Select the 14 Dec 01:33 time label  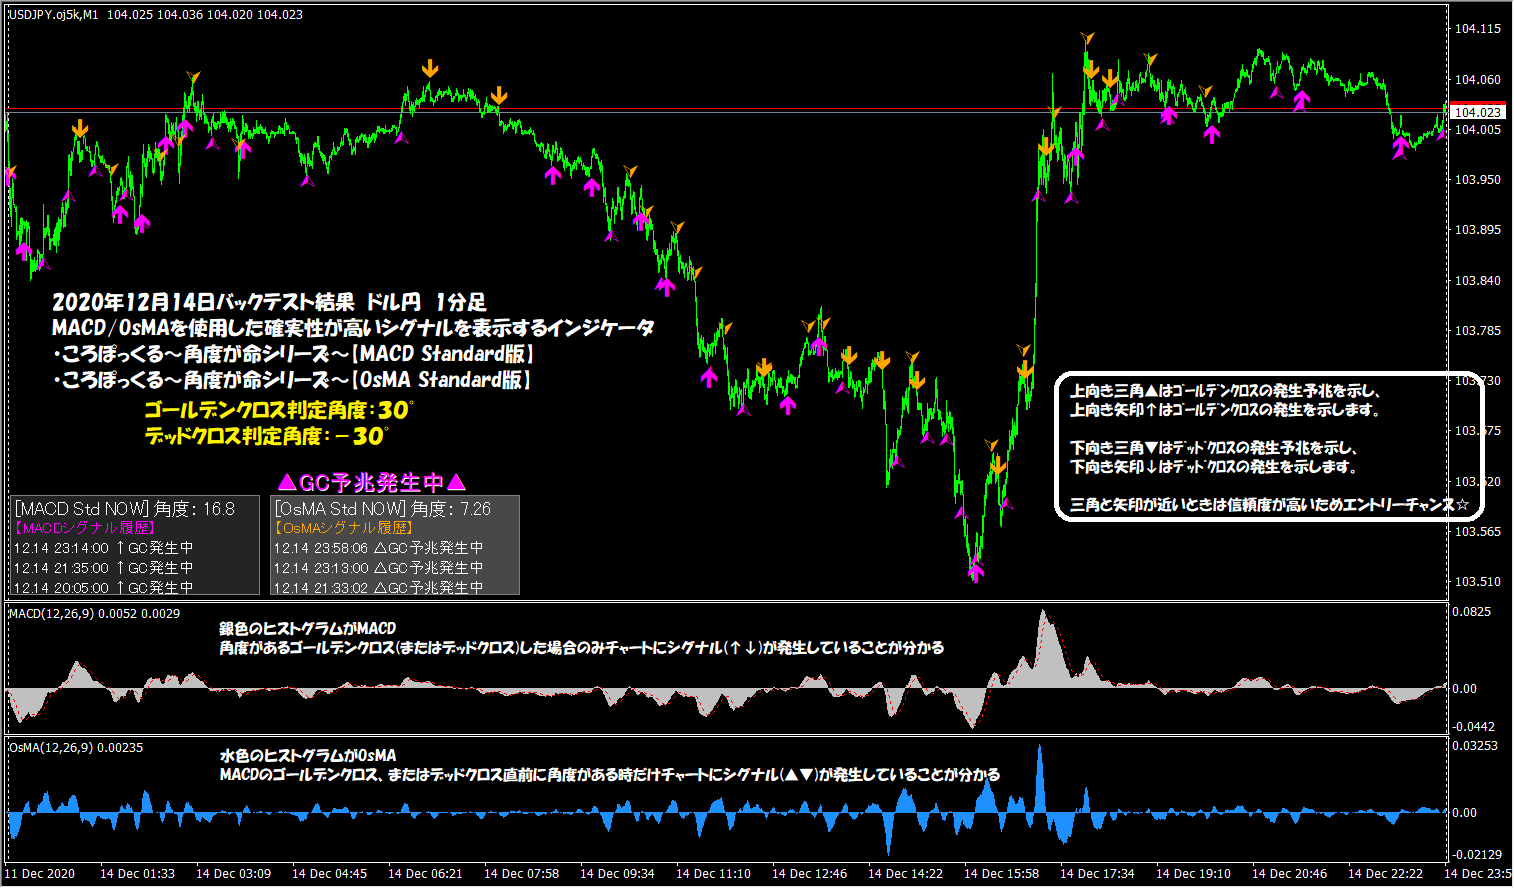click(137, 874)
